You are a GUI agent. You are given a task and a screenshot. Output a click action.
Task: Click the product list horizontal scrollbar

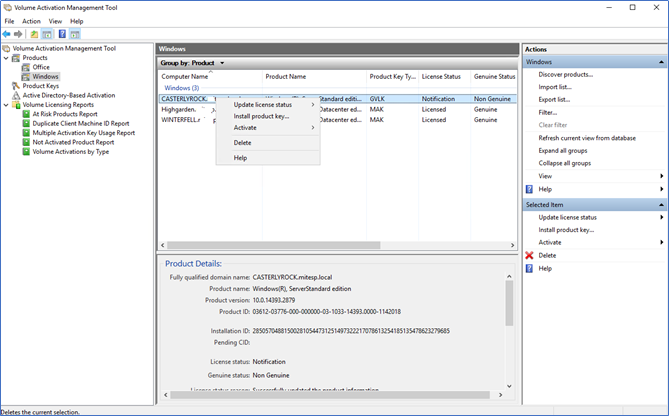tap(273, 245)
